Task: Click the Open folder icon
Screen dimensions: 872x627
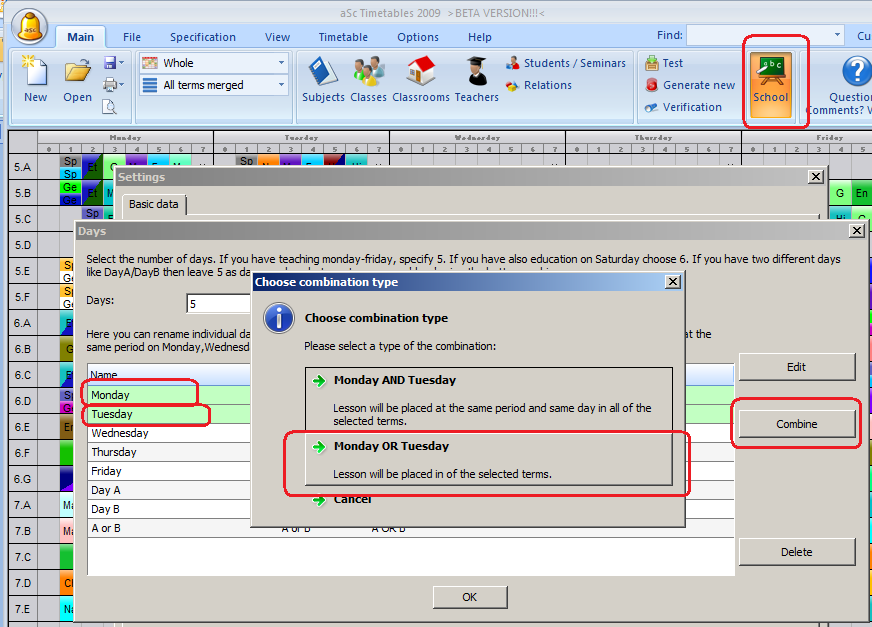Action: 78,78
